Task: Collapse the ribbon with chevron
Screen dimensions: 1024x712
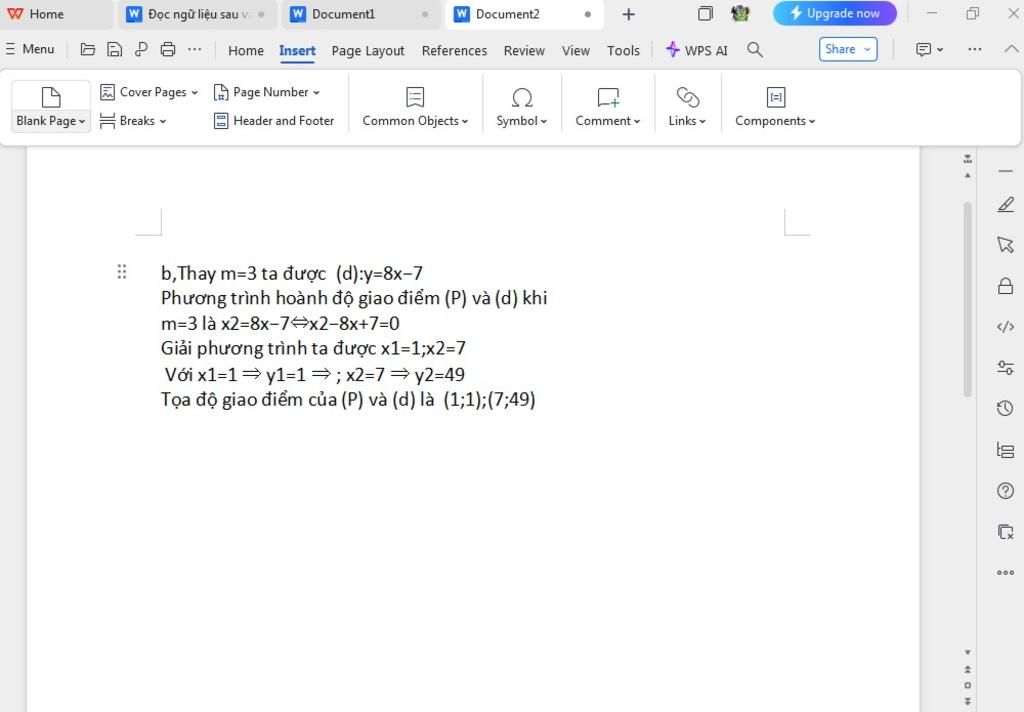Action: 1011,49
